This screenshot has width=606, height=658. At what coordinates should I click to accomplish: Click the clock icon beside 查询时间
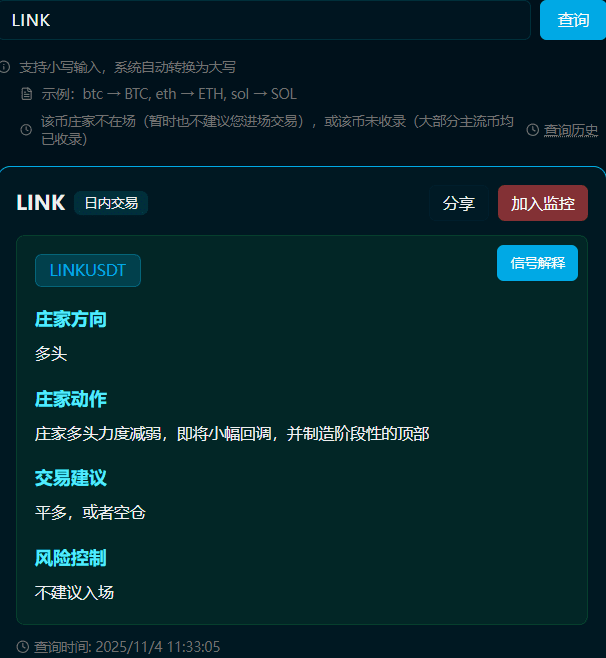coord(23,647)
